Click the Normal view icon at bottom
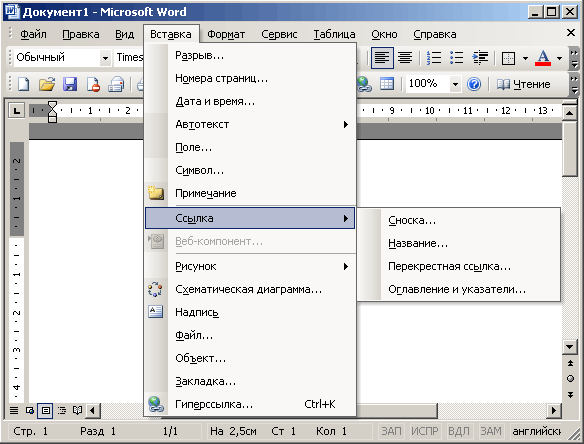 (14, 411)
